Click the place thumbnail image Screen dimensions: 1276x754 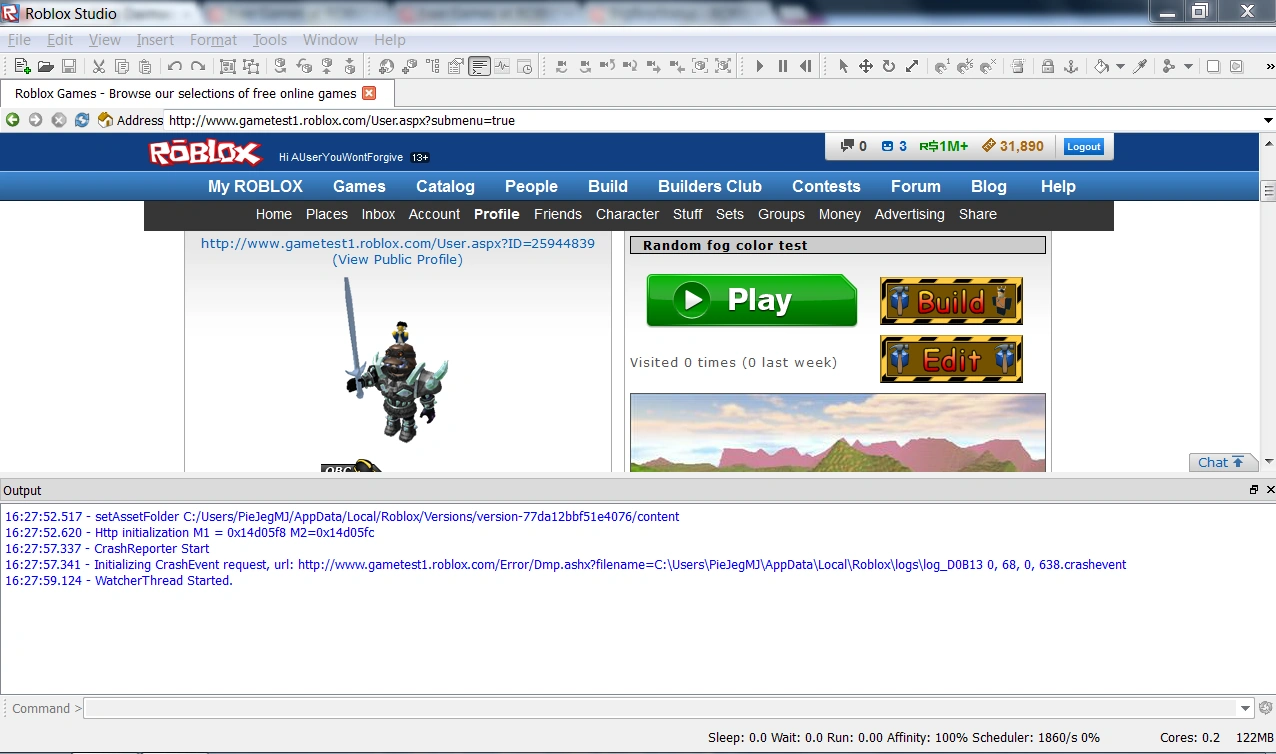click(x=838, y=432)
